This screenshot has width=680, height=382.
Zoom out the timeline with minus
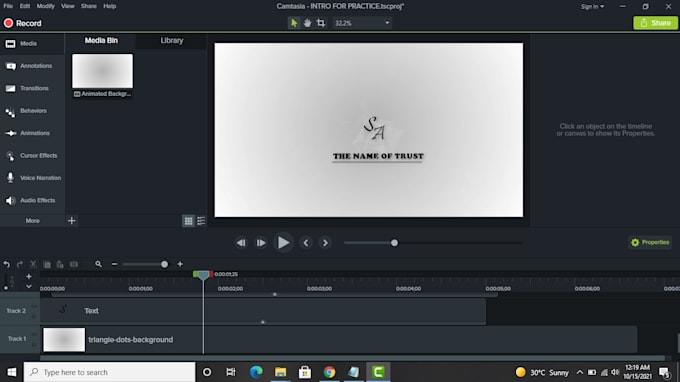coord(114,264)
